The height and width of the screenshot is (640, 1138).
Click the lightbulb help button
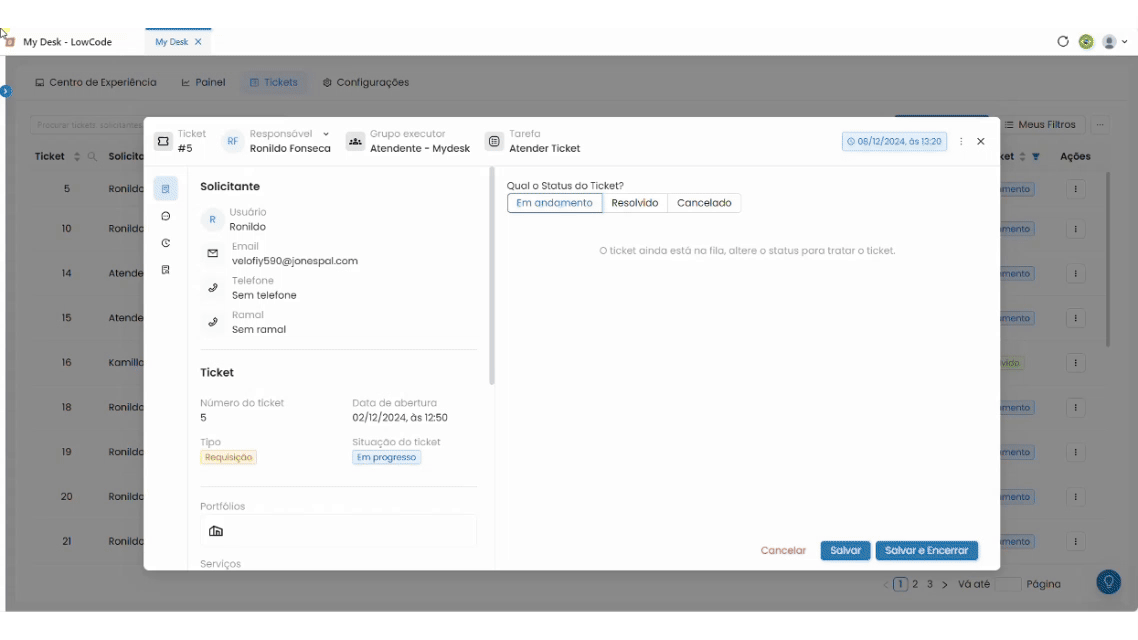click(x=1108, y=582)
